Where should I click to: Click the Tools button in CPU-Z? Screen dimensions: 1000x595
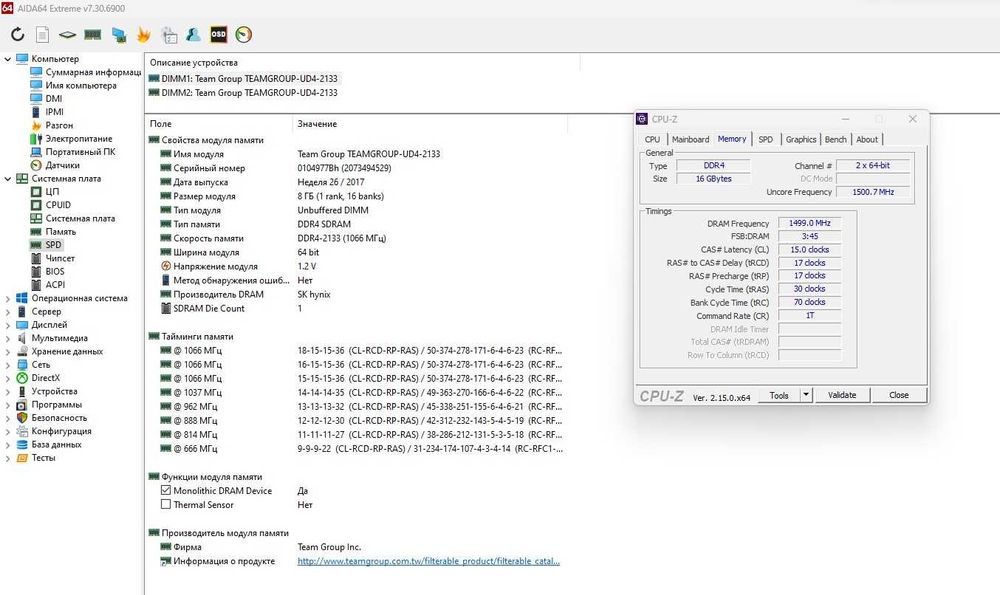coord(779,395)
